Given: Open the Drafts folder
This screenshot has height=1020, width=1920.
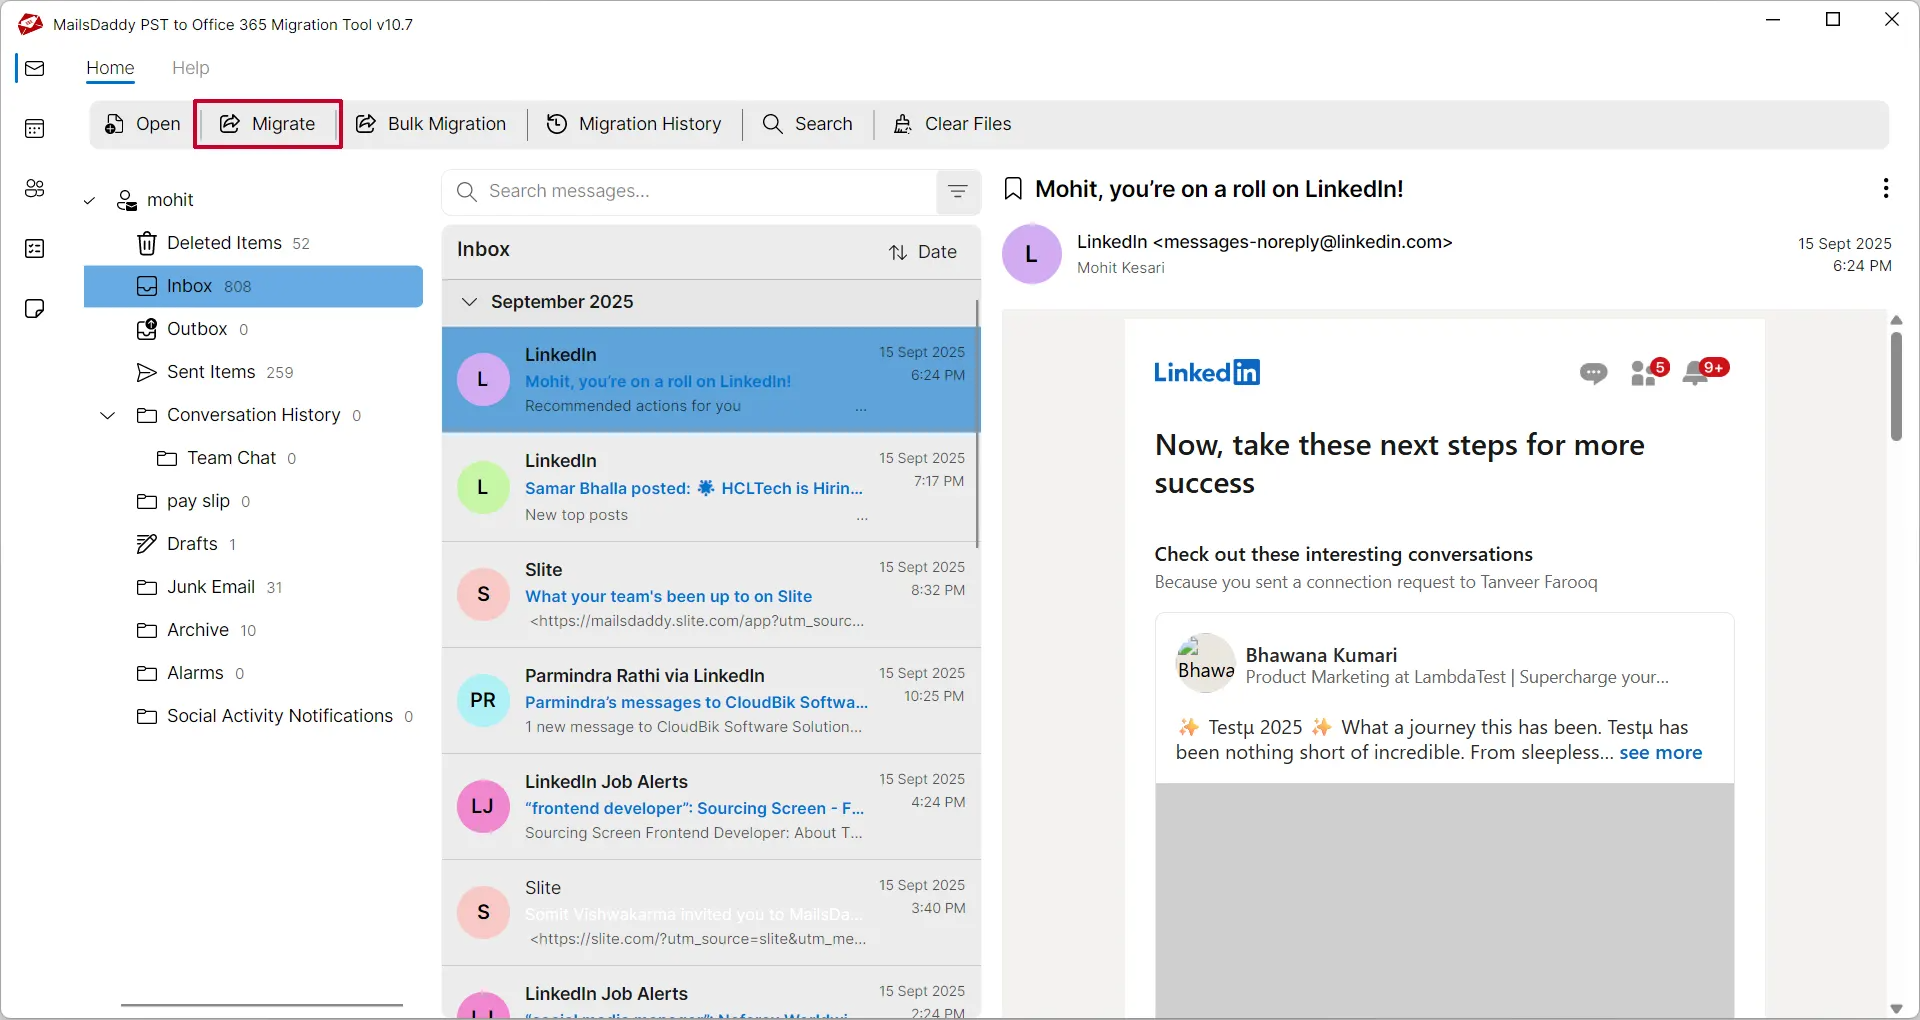Looking at the screenshot, I should pyautogui.click(x=253, y=544).
